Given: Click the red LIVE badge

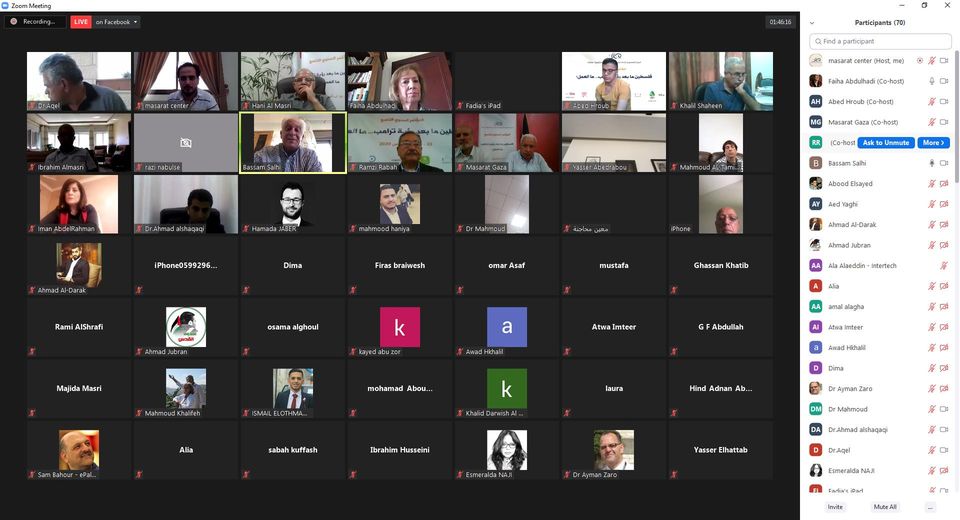Looking at the screenshot, I should (x=81, y=21).
